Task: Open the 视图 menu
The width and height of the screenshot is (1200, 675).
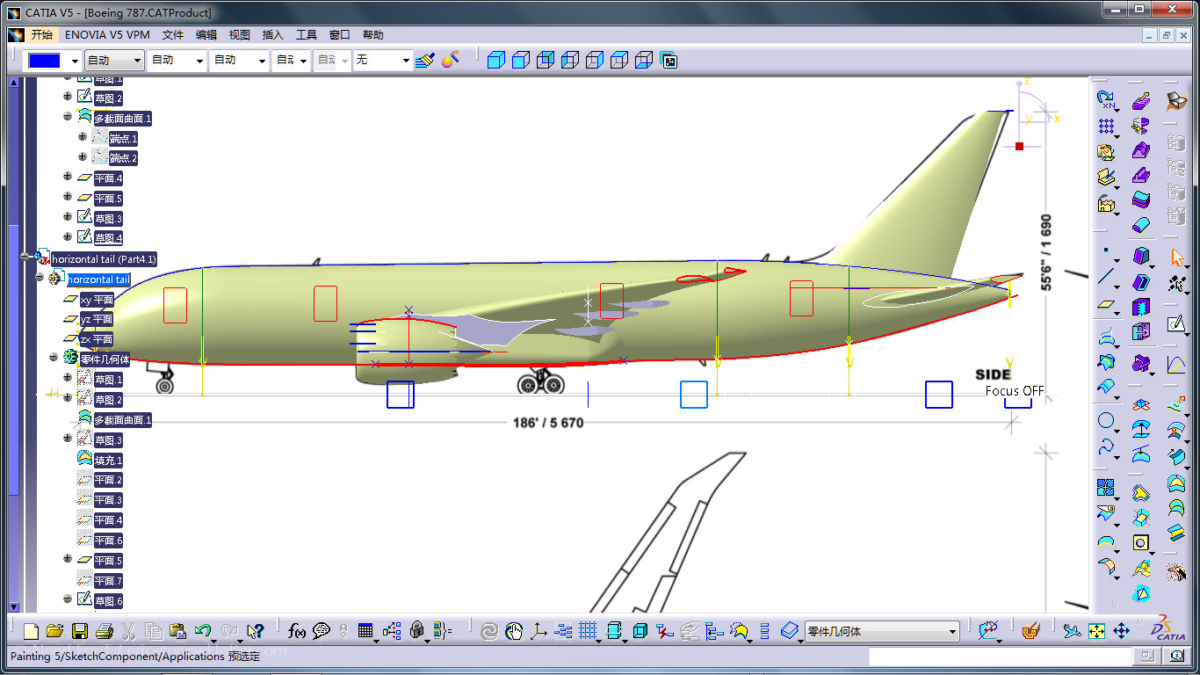Action: (x=240, y=35)
